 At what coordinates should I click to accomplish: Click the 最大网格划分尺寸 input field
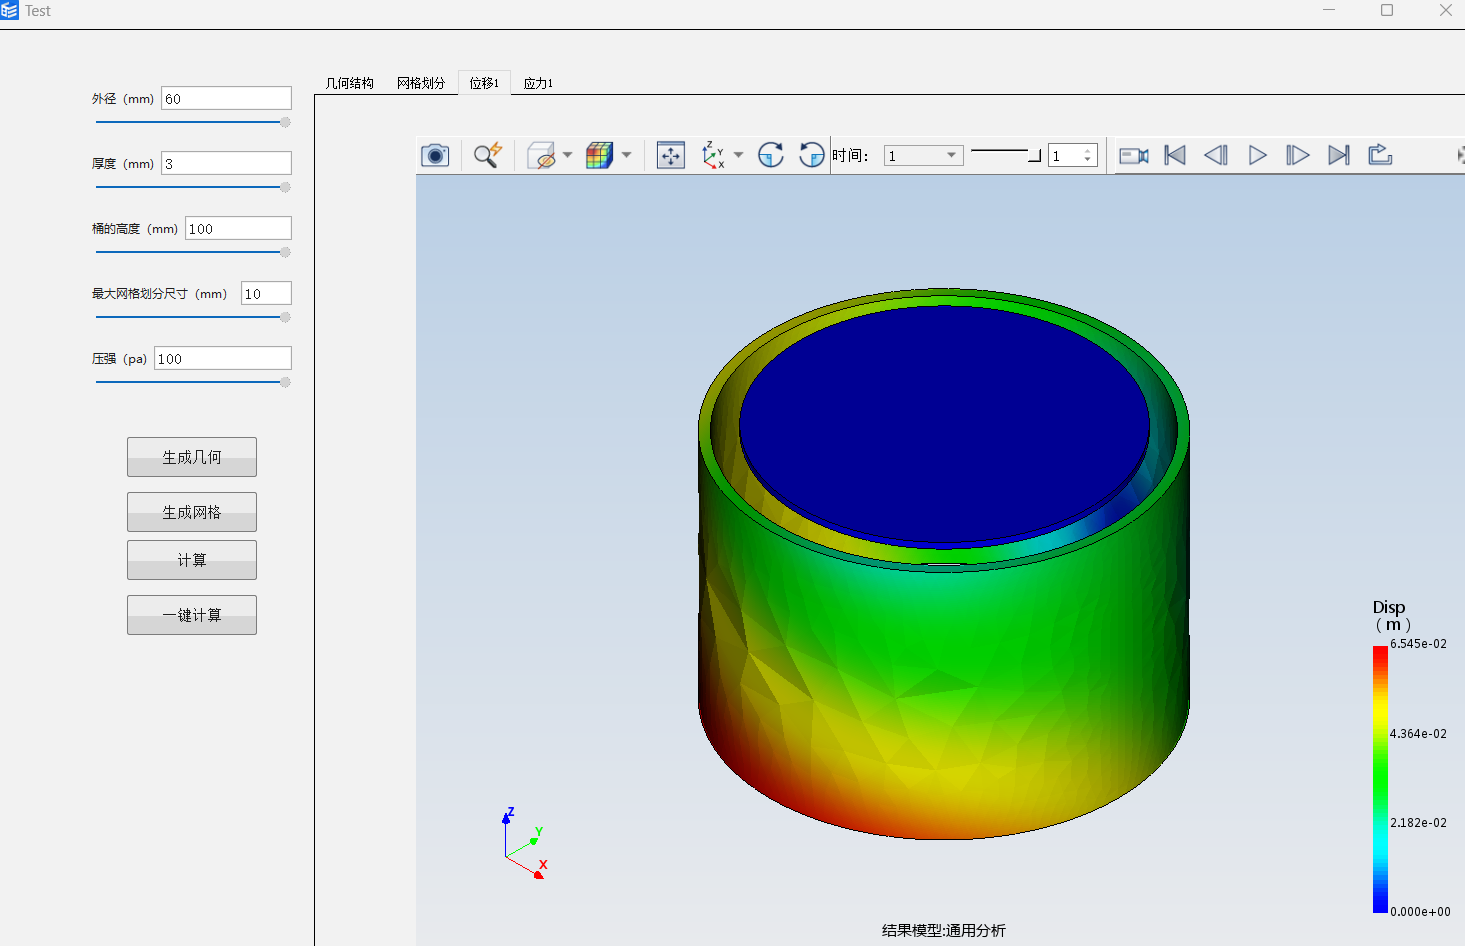(266, 293)
